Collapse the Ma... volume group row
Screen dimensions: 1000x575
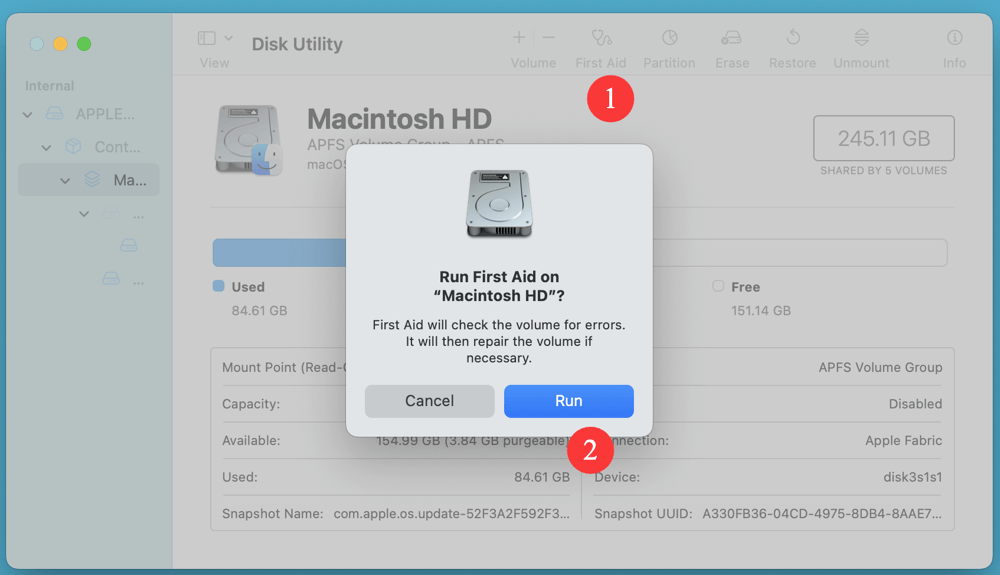point(65,180)
